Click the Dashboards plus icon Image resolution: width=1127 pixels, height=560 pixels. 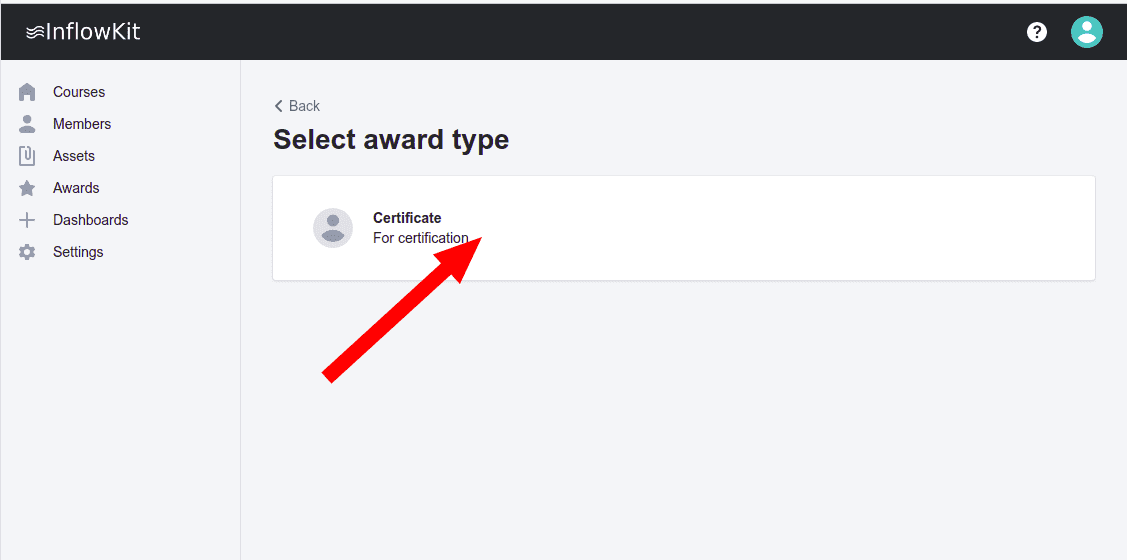click(28, 220)
